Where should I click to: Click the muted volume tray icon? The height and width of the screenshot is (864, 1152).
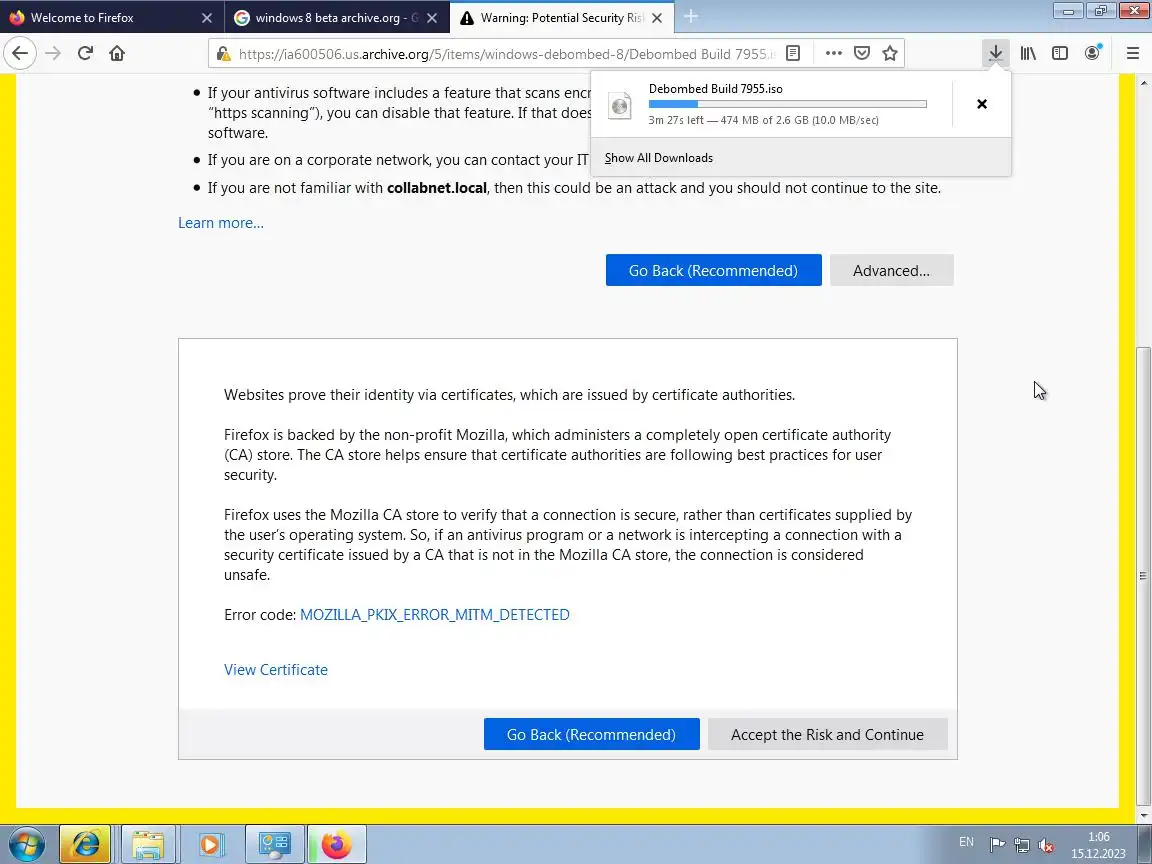click(1046, 845)
